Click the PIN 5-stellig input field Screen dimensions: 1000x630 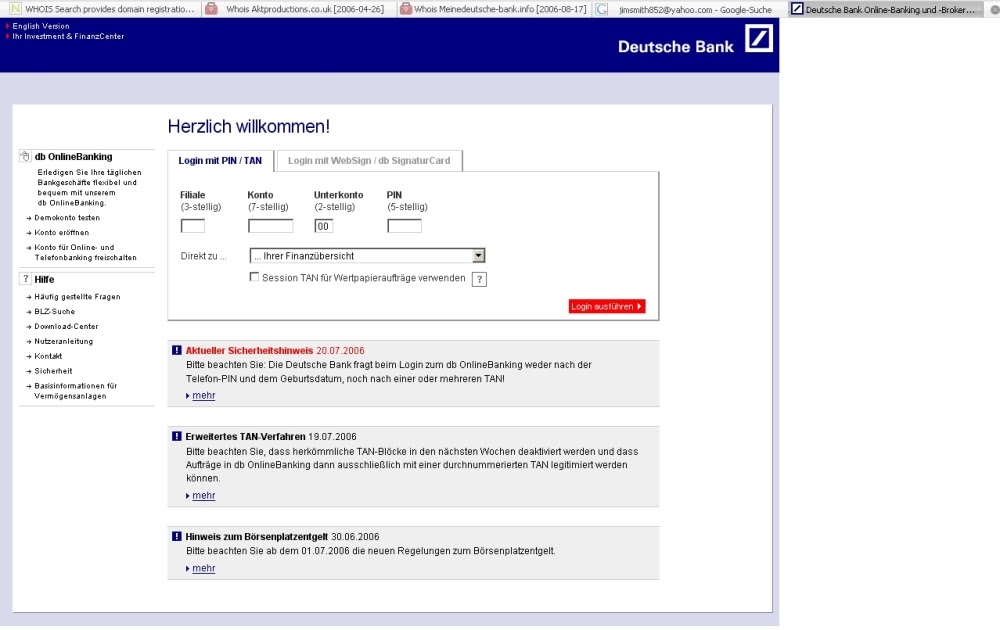tap(404, 226)
